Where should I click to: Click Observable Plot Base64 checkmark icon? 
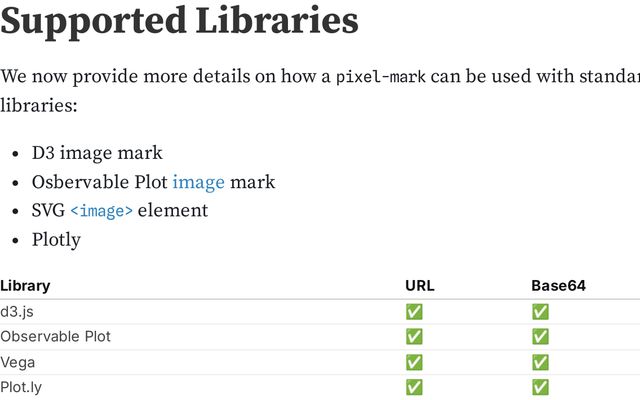tap(540, 337)
